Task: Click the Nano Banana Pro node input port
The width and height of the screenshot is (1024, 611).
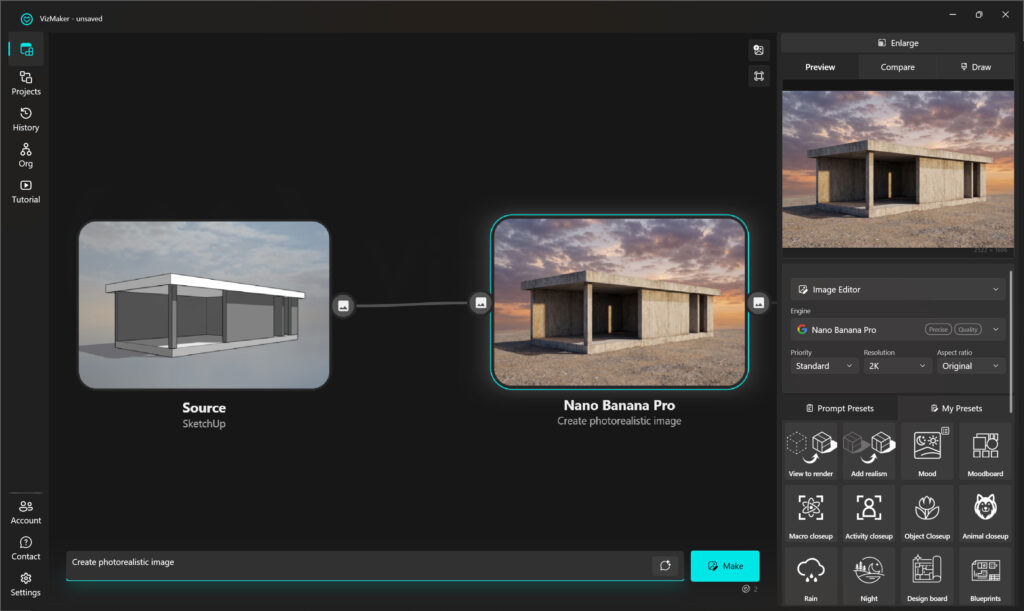Action: [x=481, y=303]
